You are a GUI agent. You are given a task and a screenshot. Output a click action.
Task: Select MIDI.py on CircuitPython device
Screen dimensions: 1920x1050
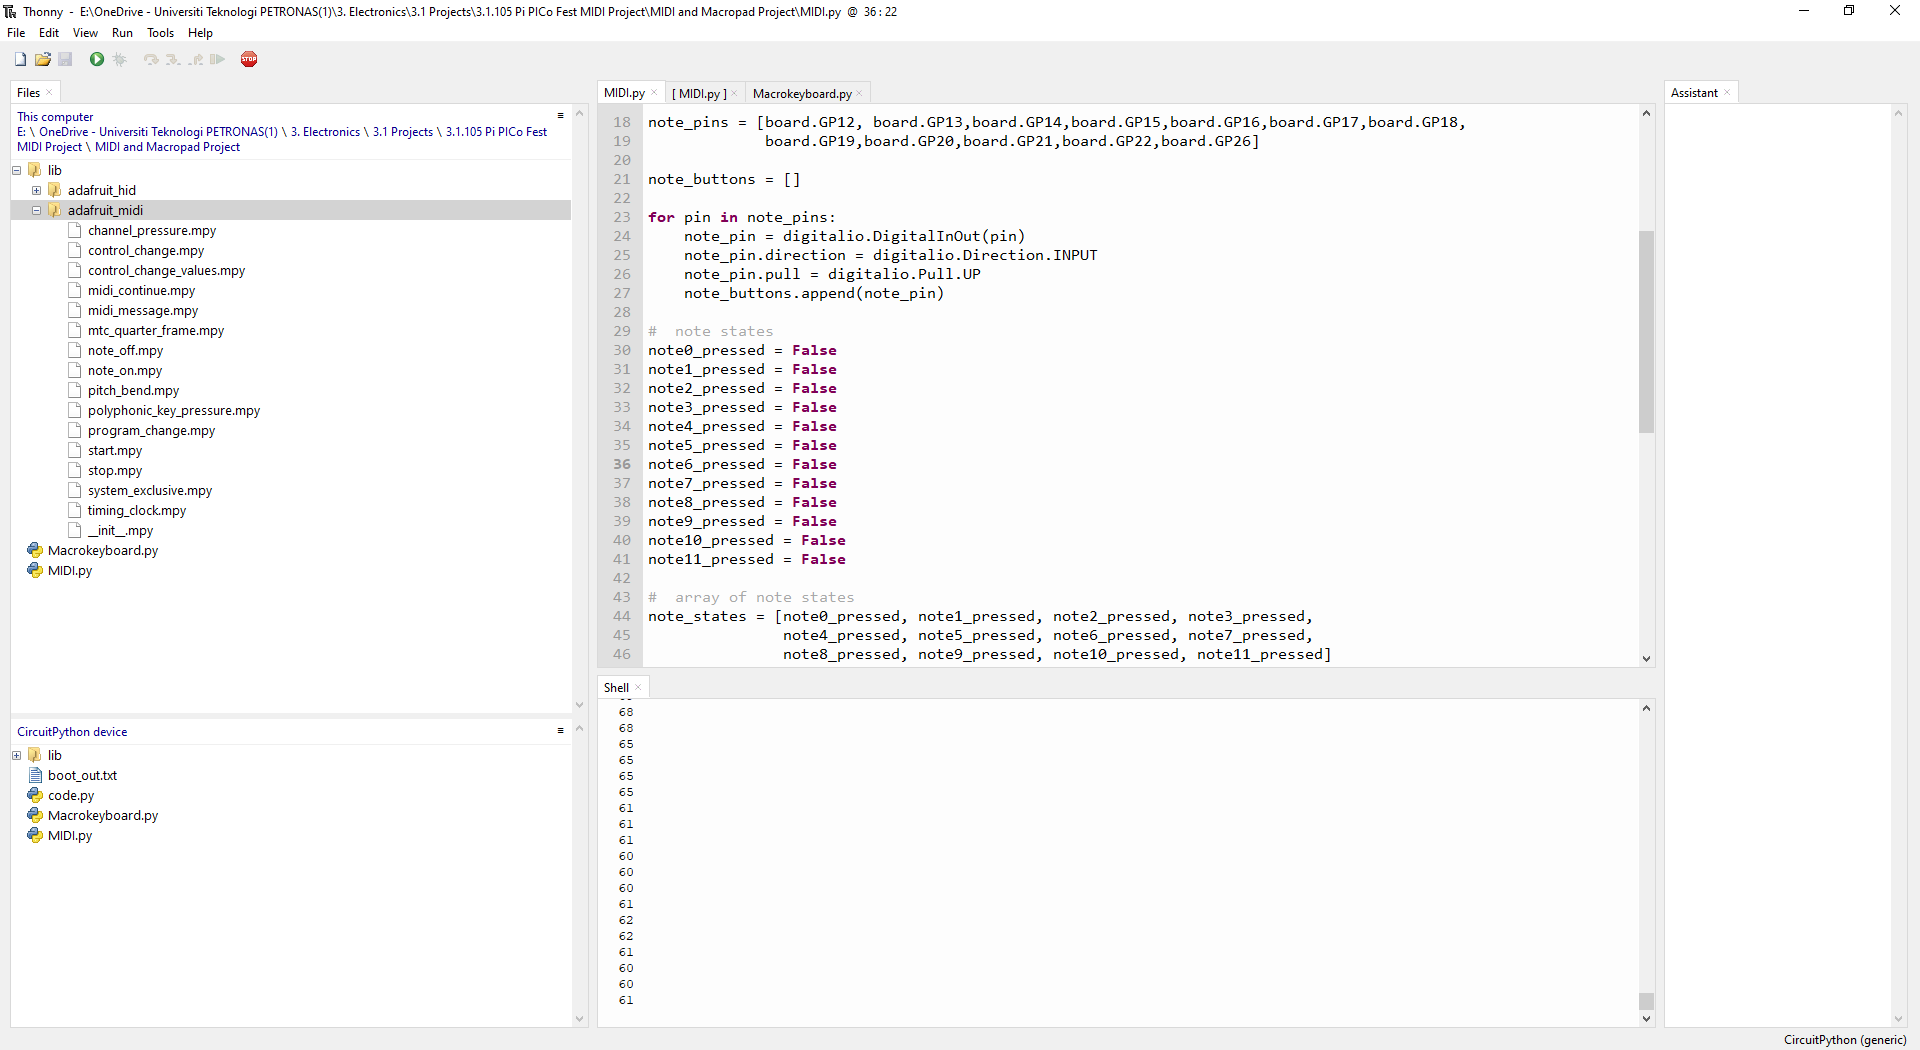click(x=70, y=836)
